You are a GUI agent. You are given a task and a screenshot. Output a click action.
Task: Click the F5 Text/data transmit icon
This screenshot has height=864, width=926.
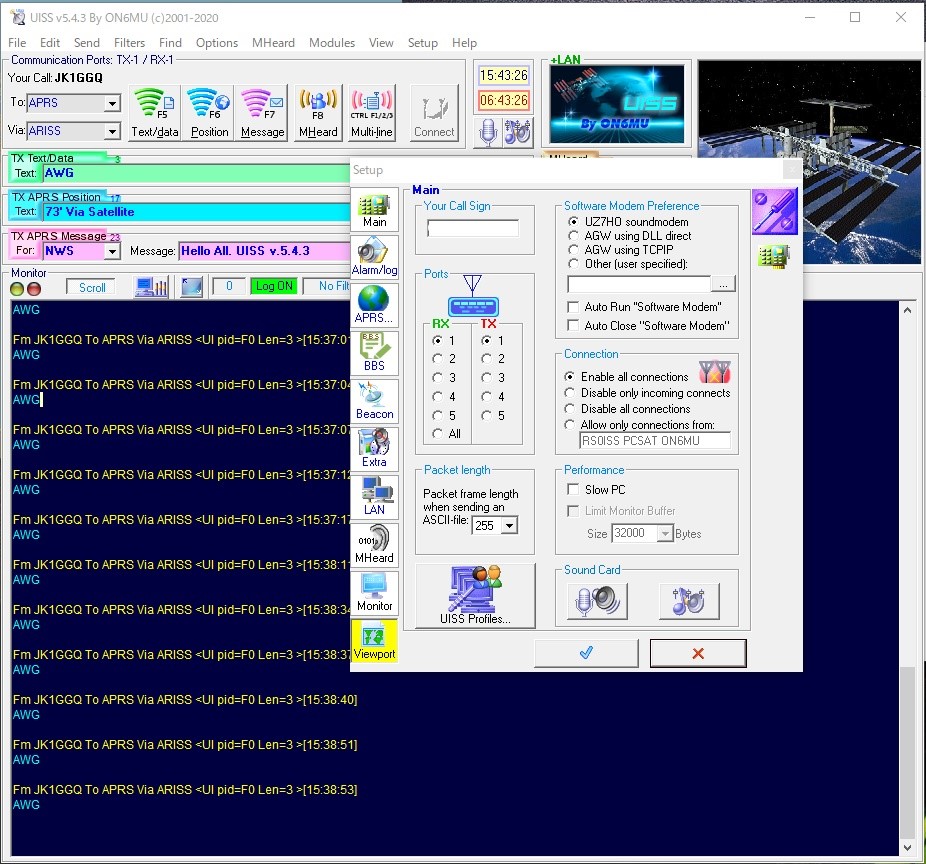(154, 112)
